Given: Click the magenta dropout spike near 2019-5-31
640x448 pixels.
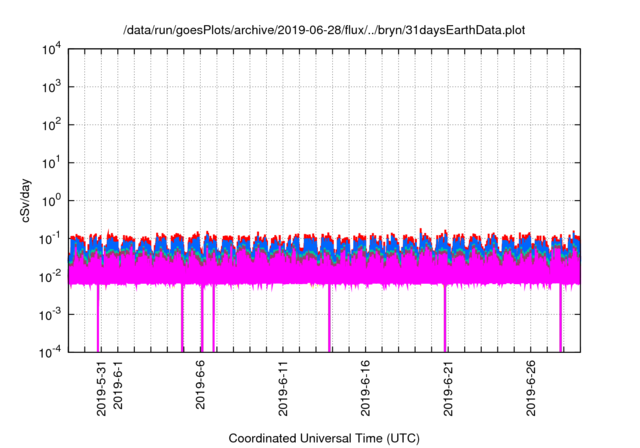Looking at the screenshot, I should [x=98, y=318].
